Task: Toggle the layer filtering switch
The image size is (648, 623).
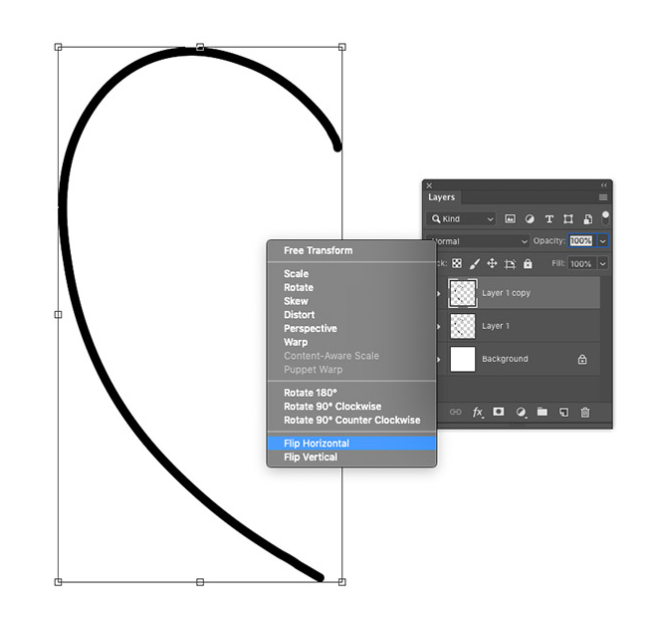Action: click(x=605, y=218)
